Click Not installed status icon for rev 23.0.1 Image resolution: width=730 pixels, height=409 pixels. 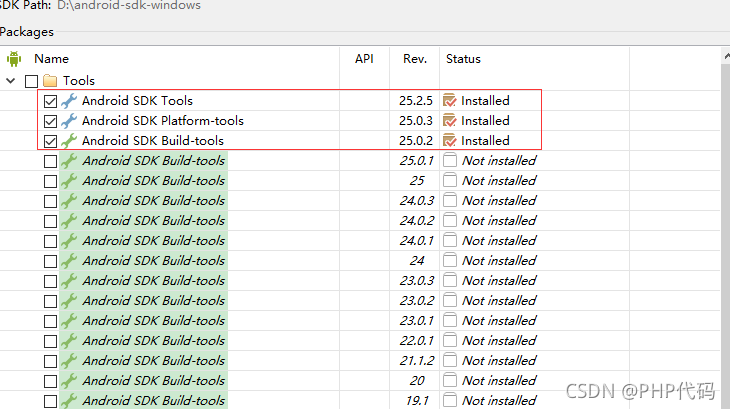click(450, 320)
